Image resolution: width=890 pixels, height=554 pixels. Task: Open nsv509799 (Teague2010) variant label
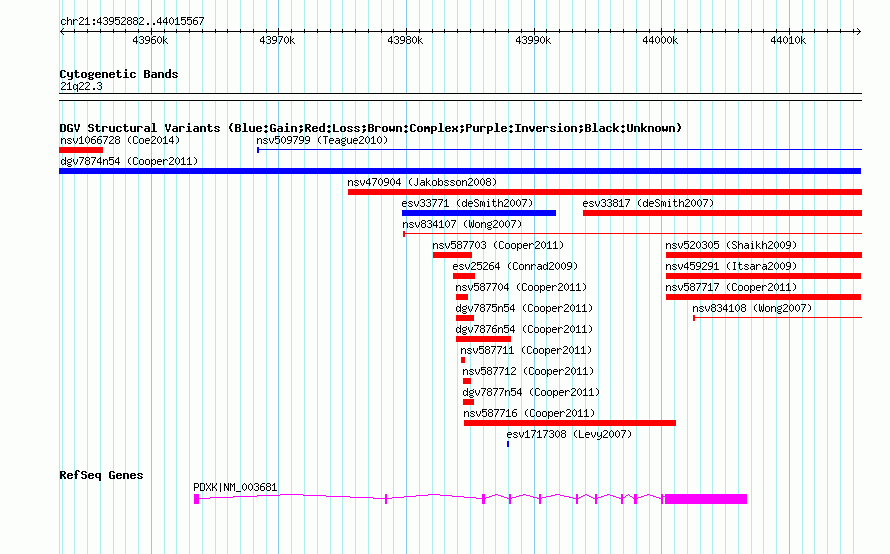(322, 140)
